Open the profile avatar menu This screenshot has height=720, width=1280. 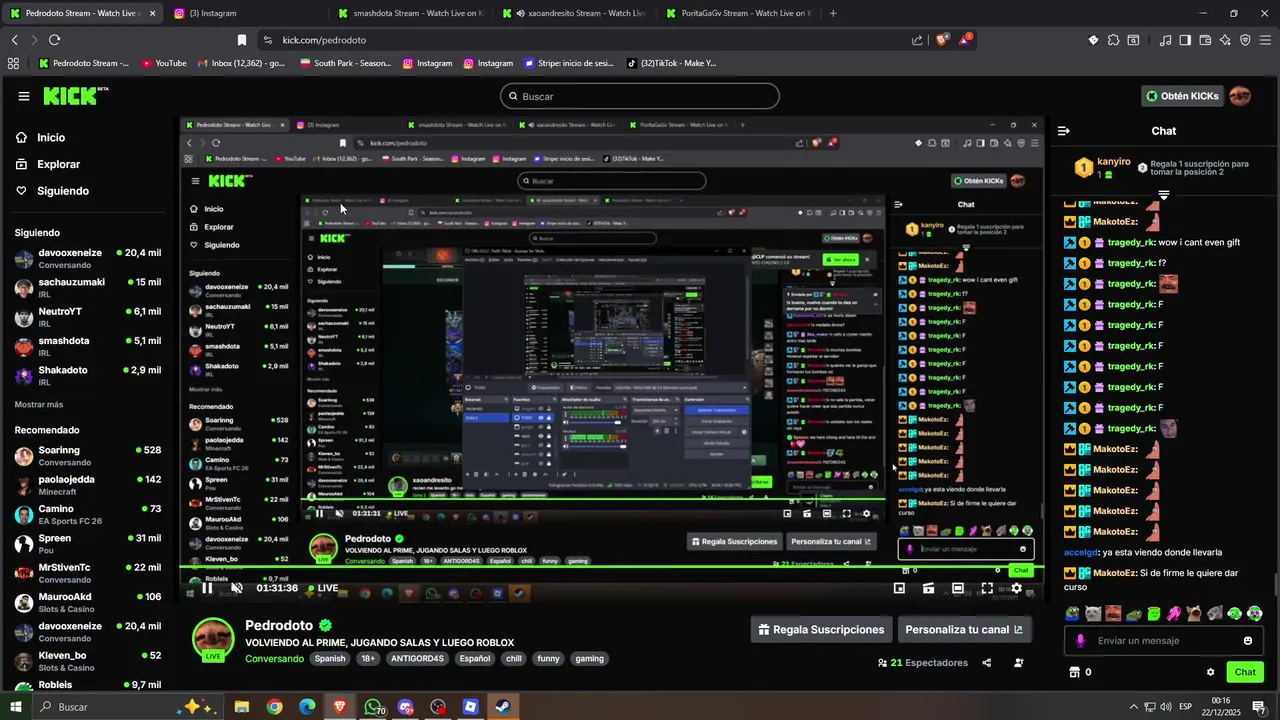click(1240, 96)
